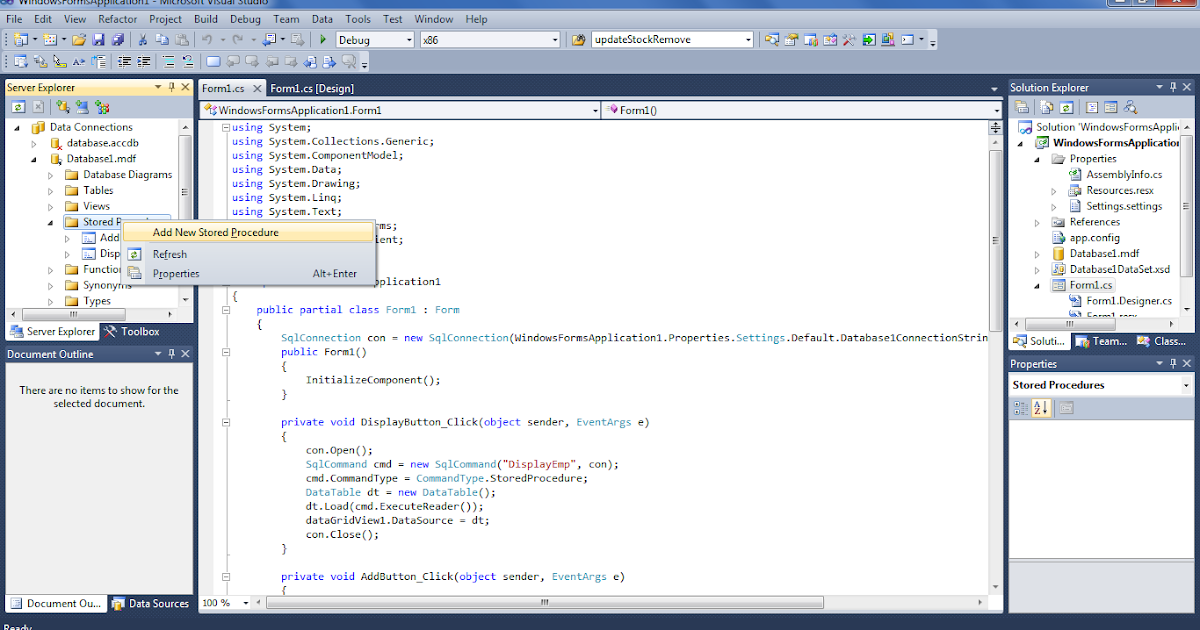Expand the Tables node in Server Explorer
Screen dimensions: 1200x630
(49, 190)
